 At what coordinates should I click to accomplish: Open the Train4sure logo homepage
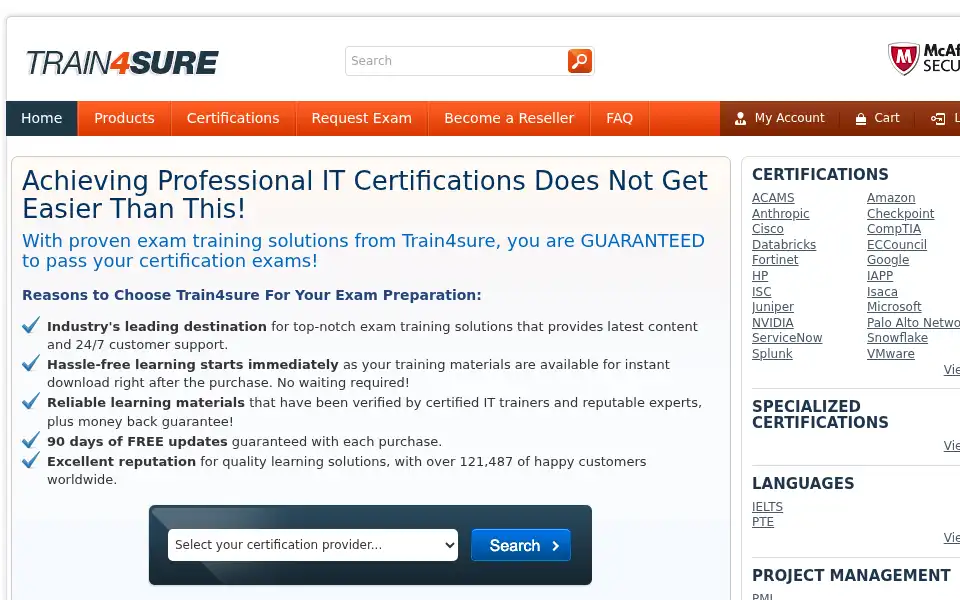(x=122, y=62)
